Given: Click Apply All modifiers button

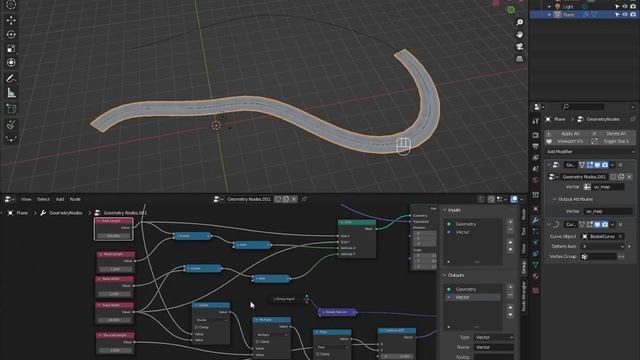Looking at the screenshot, I should 567,133.
